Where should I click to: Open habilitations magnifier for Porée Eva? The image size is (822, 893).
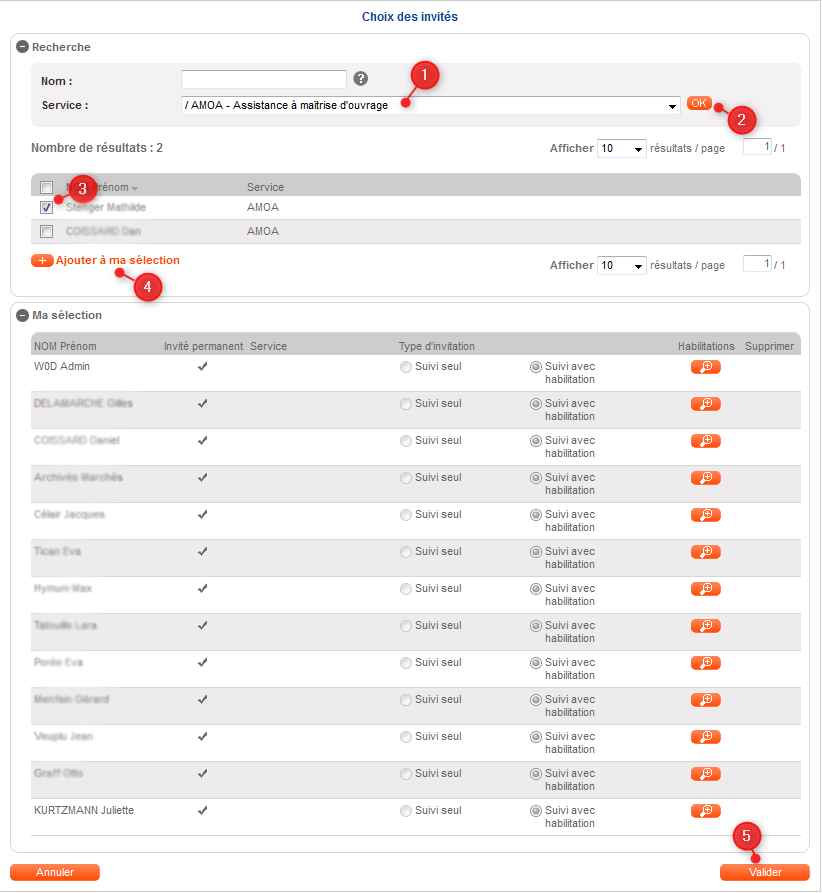click(705, 663)
